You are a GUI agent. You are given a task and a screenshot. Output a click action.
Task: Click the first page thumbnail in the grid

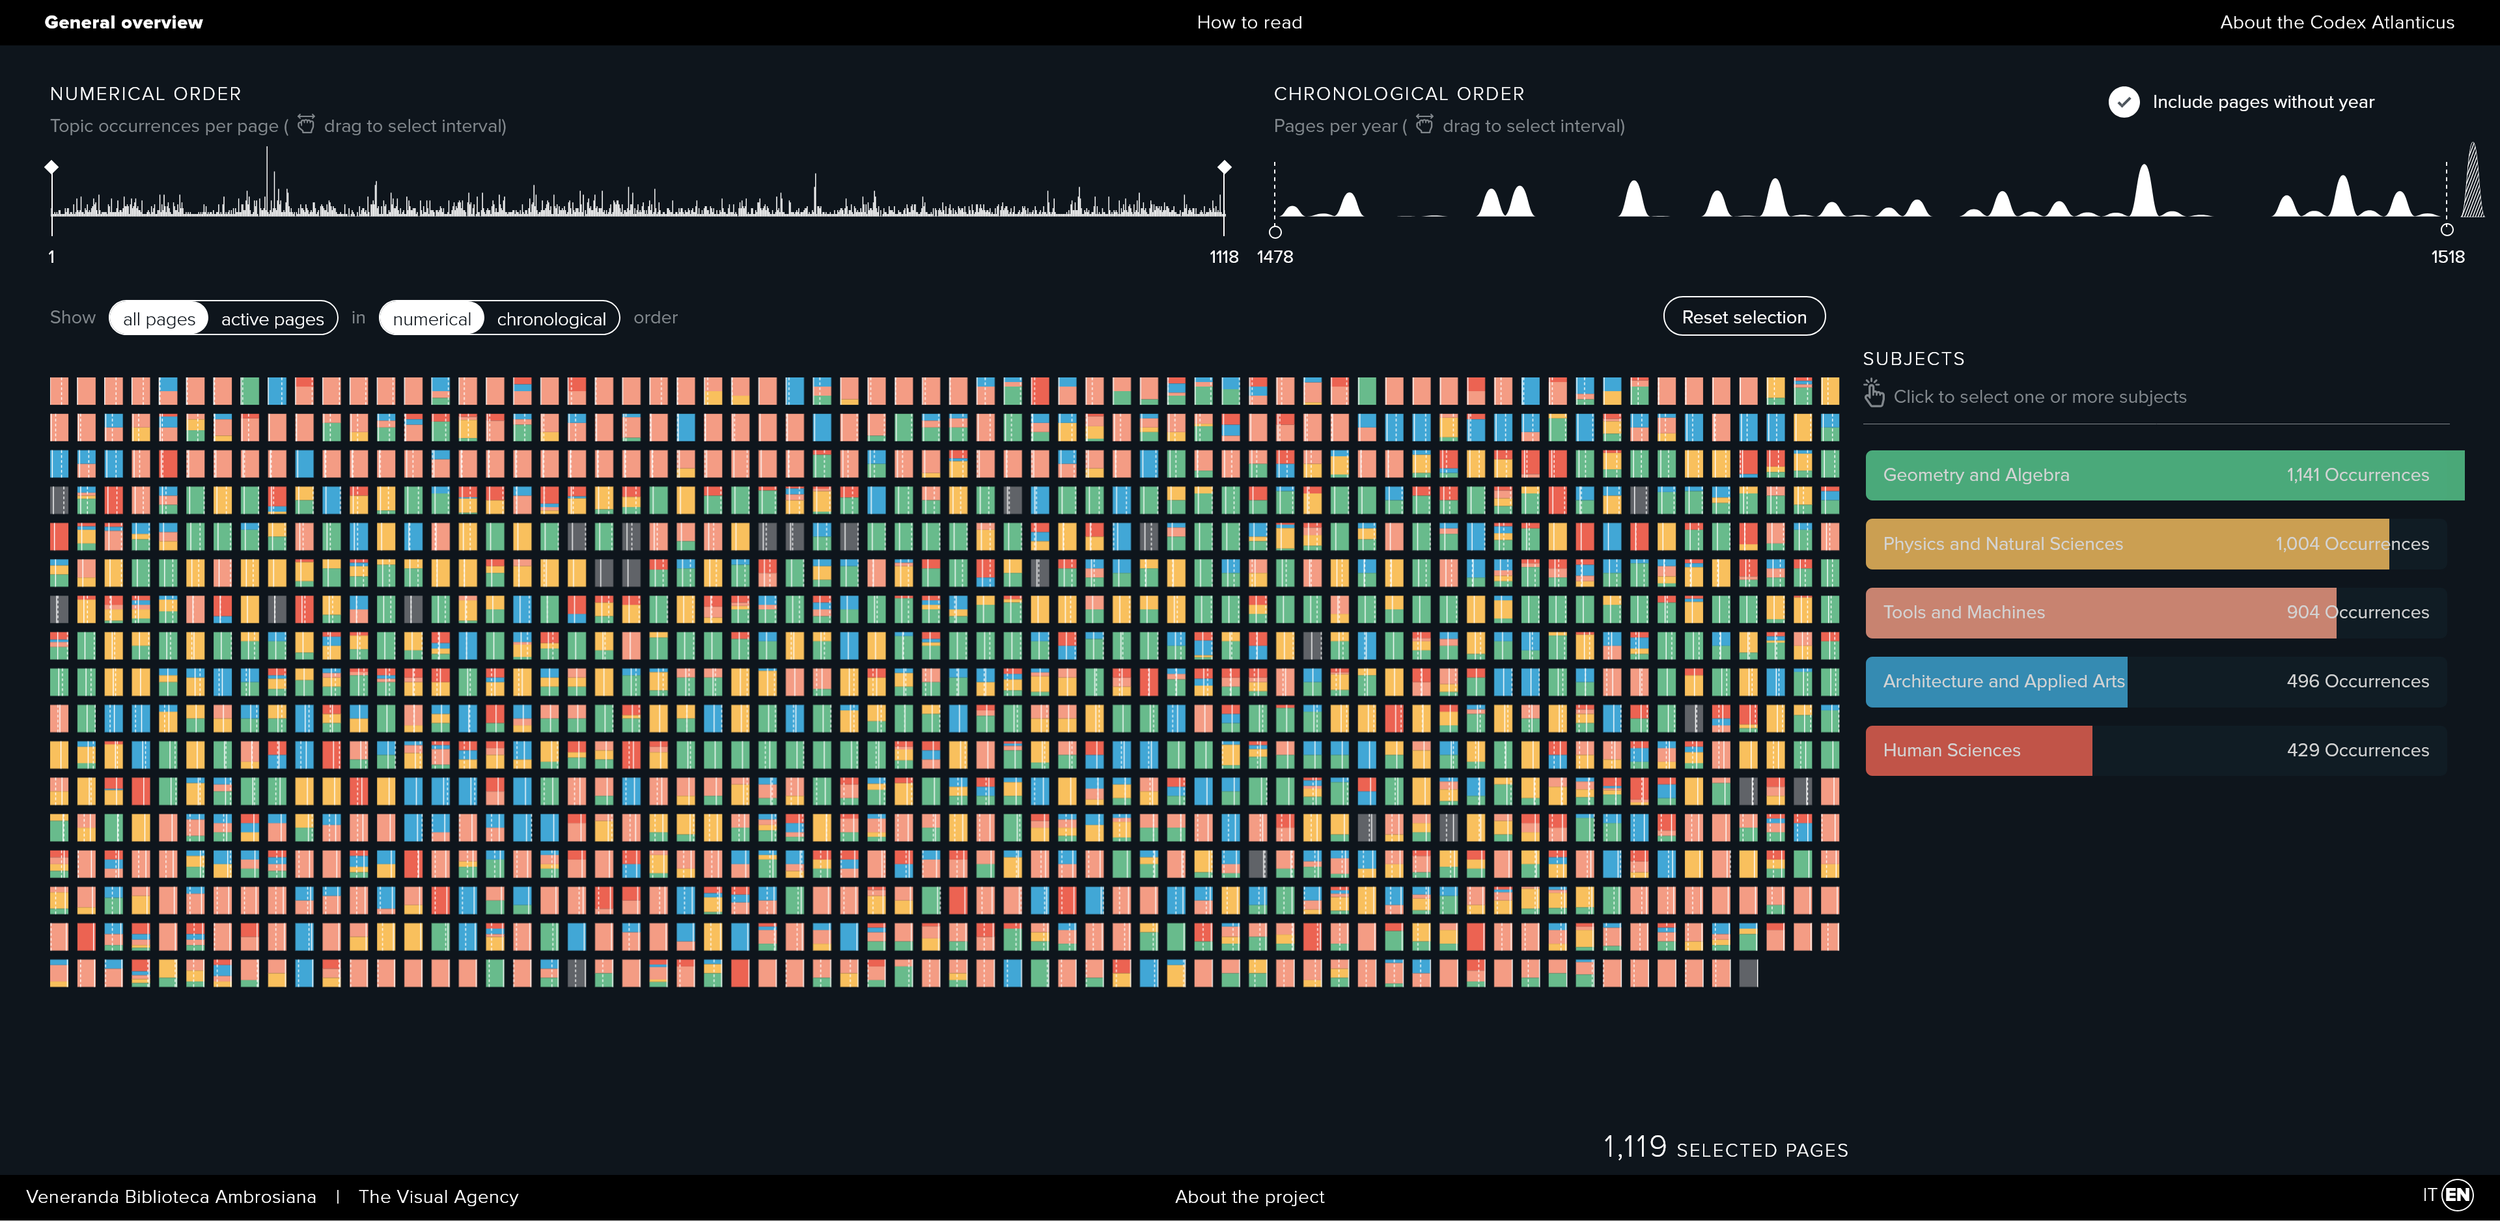pyautogui.click(x=59, y=391)
